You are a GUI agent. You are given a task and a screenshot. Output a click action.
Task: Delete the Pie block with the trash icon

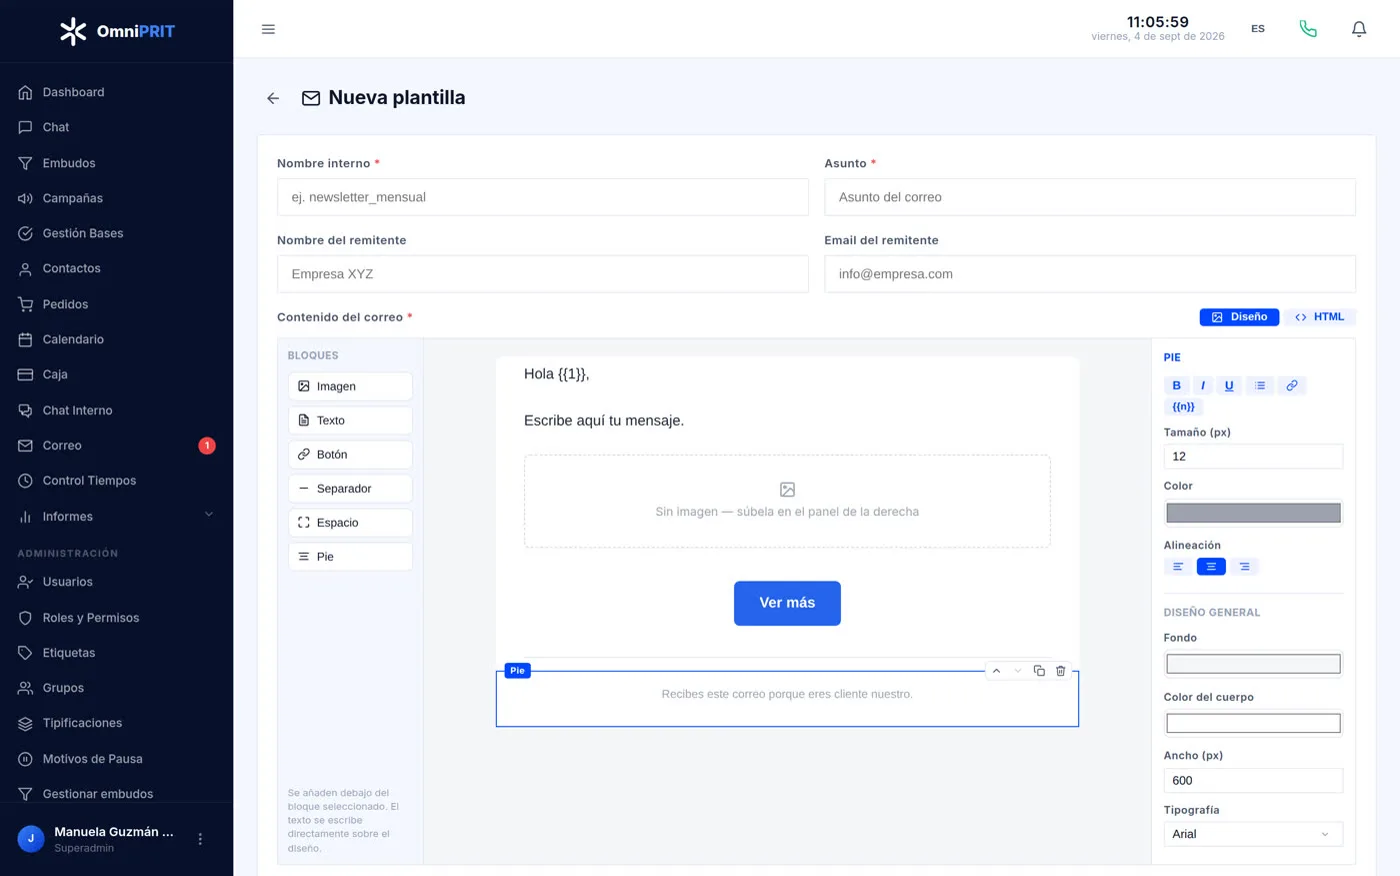click(x=1061, y=671)
